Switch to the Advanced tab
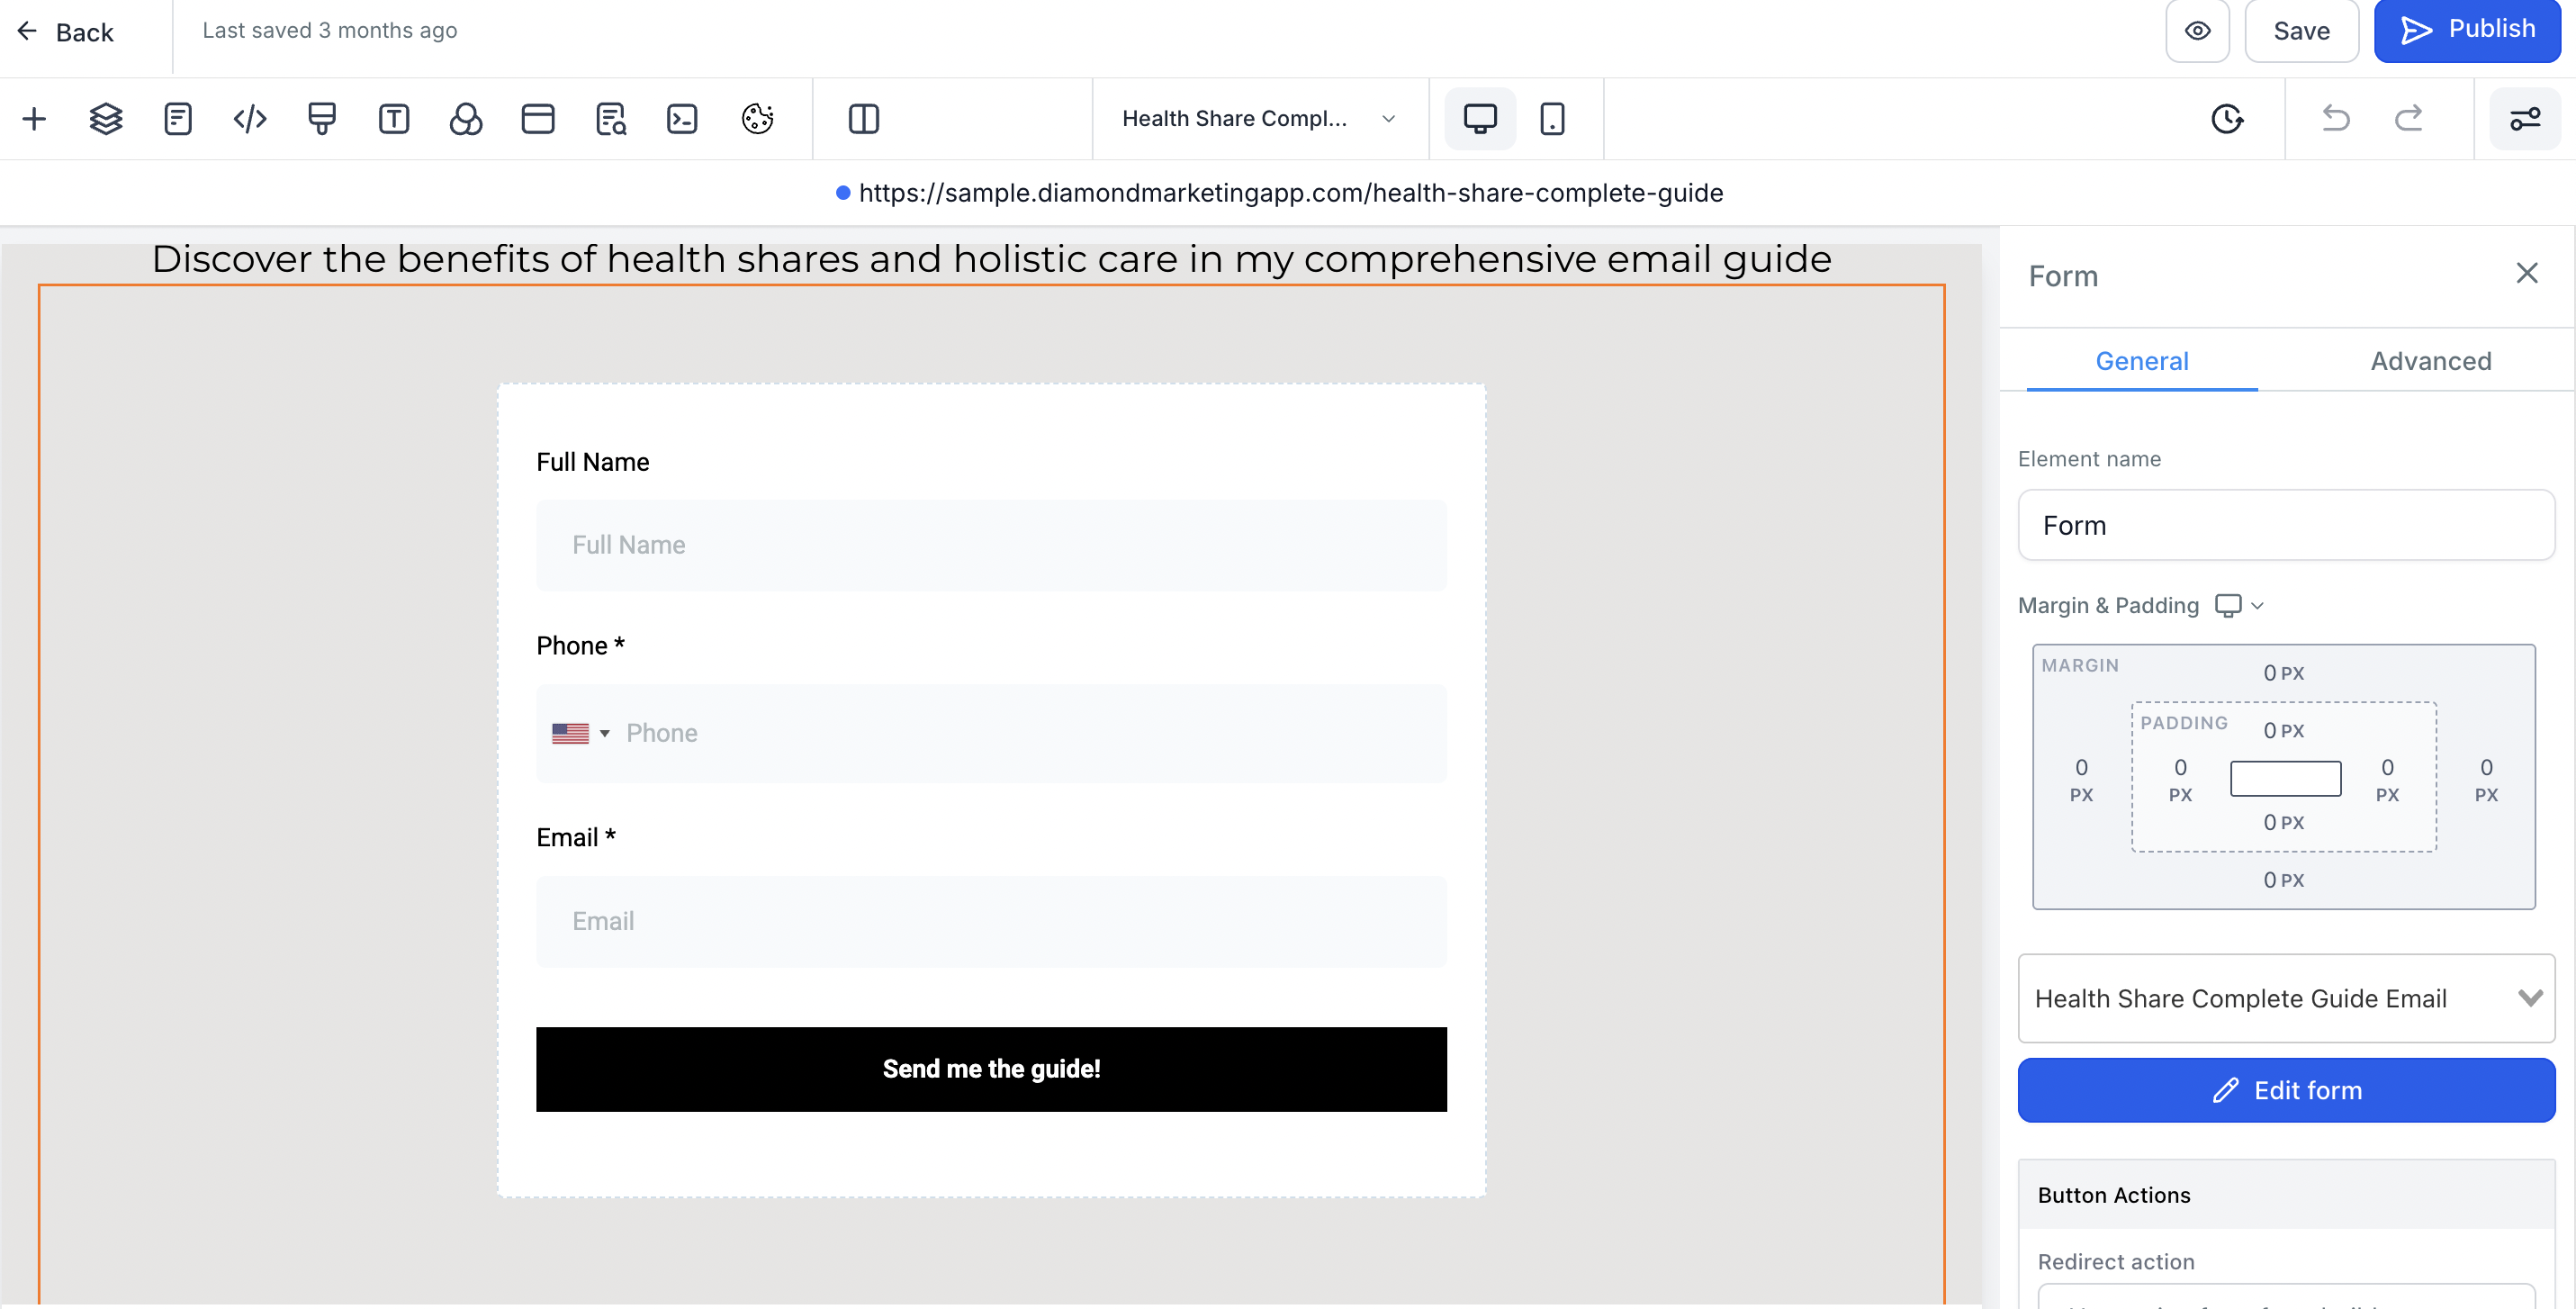 coord(2430,361)
